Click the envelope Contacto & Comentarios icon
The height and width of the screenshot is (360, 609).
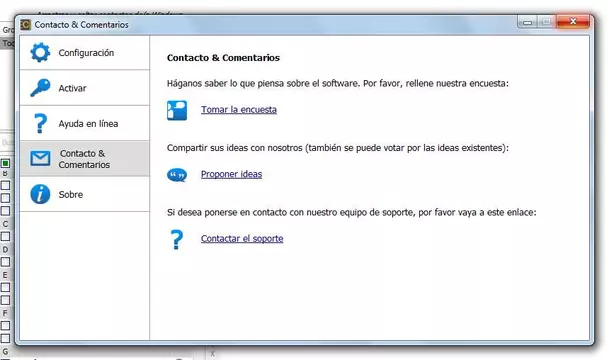pyautogui.click(x=40, y=158)
